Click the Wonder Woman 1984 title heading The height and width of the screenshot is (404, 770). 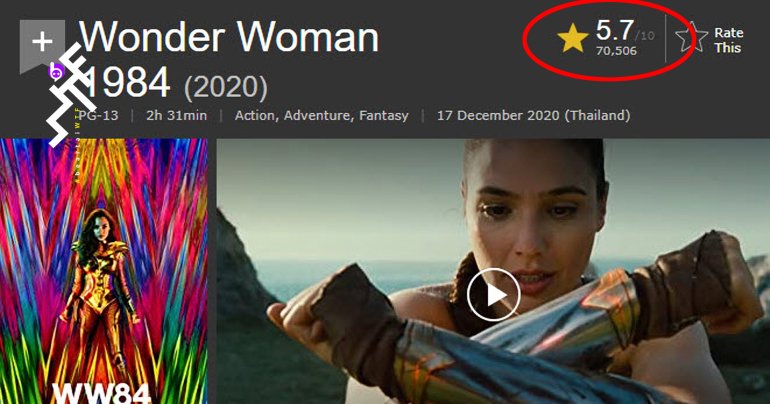coord(228,59)
